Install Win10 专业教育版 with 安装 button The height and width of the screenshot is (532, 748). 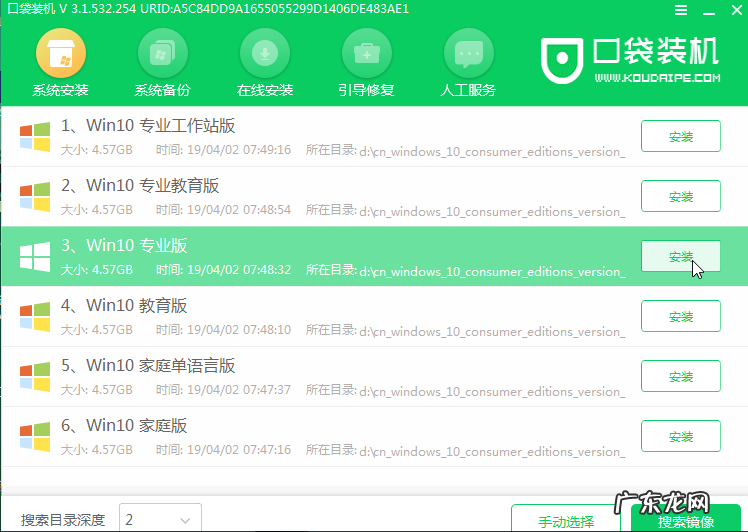click(x=681, y=196)
